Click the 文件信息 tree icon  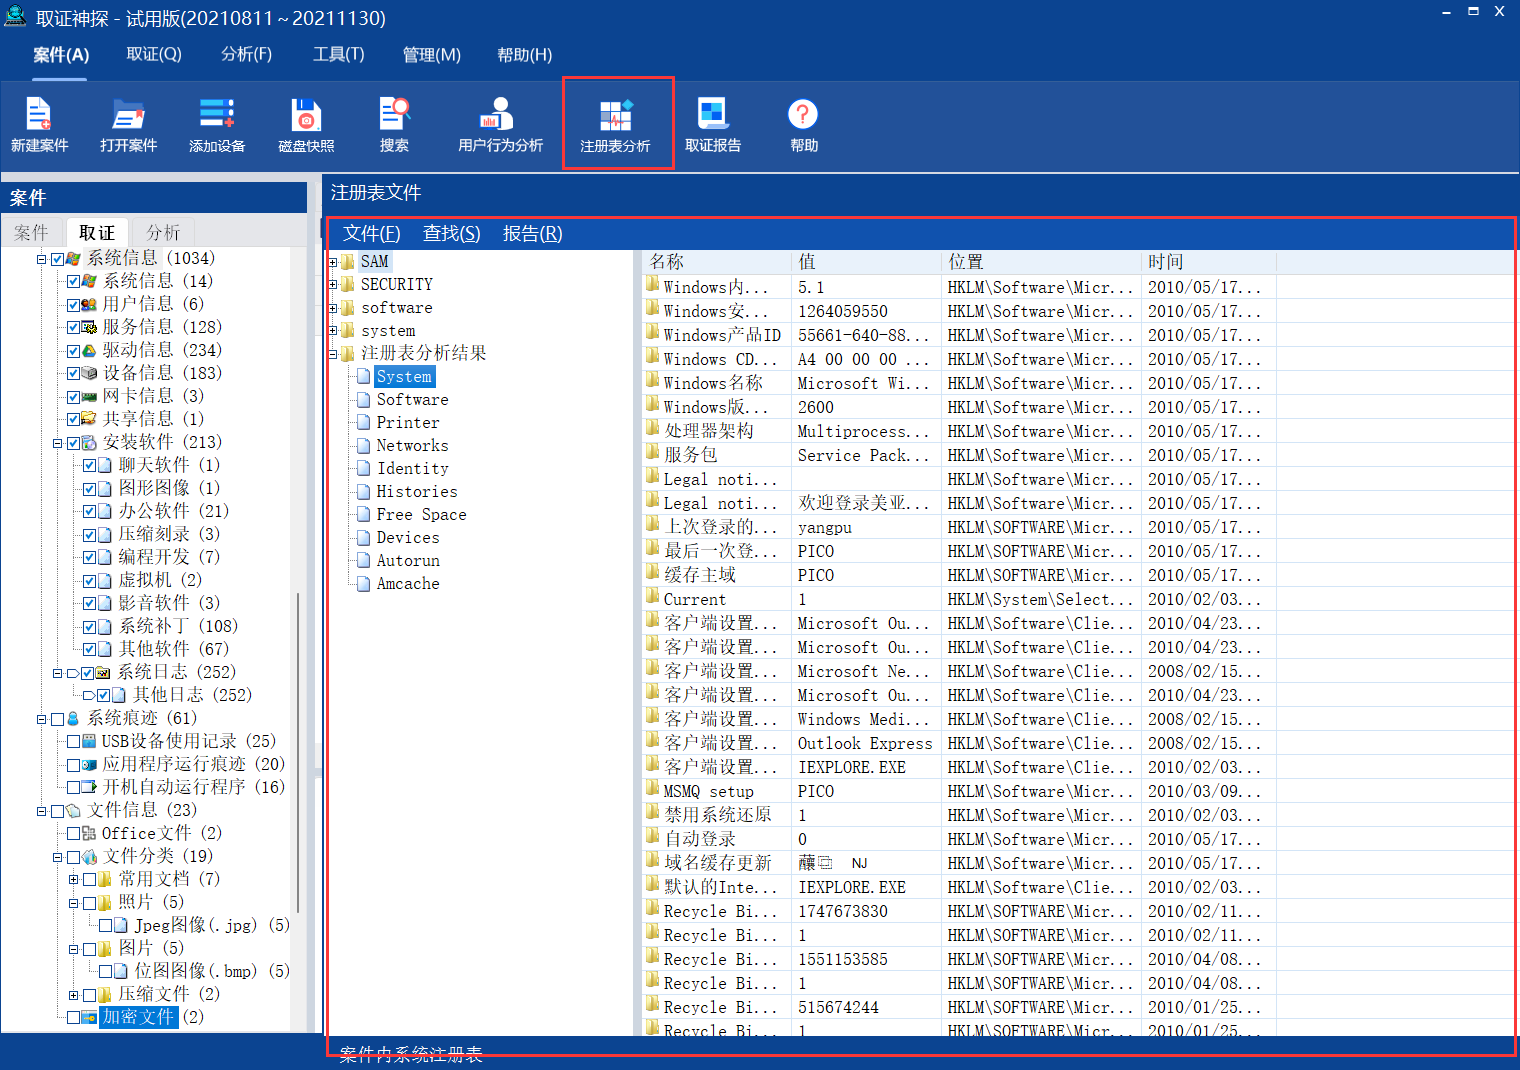[73, 810]
